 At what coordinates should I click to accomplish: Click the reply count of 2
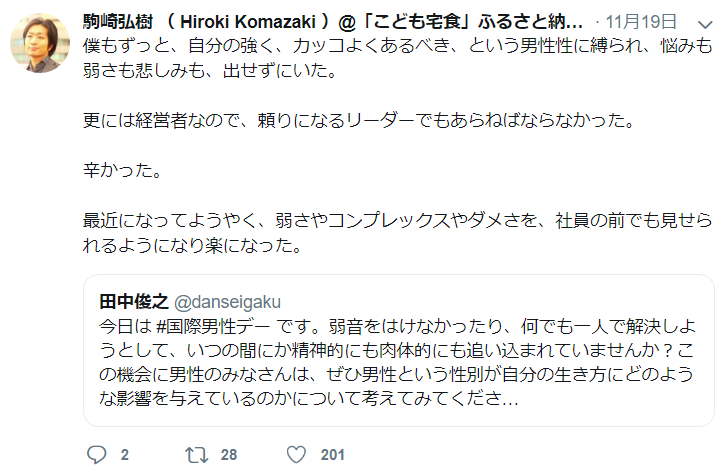pyautogui.click(x=125, y=455)
